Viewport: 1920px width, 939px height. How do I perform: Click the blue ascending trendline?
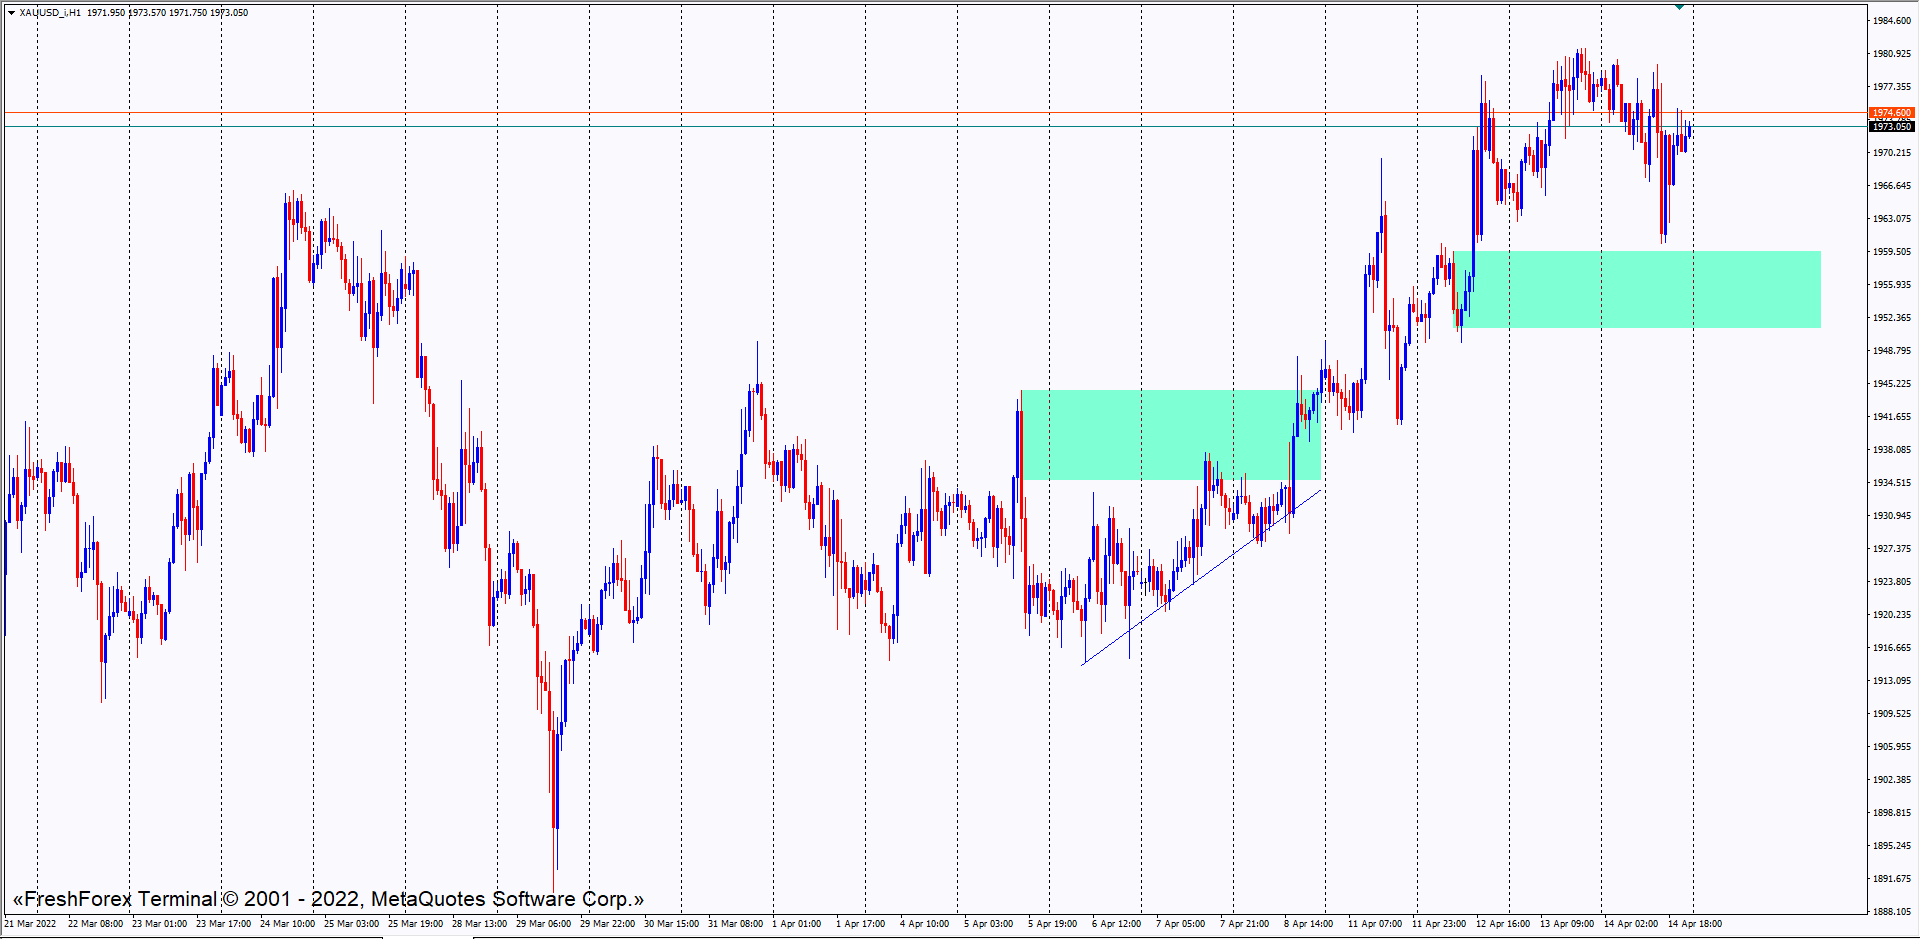(x=1200, y=577)
